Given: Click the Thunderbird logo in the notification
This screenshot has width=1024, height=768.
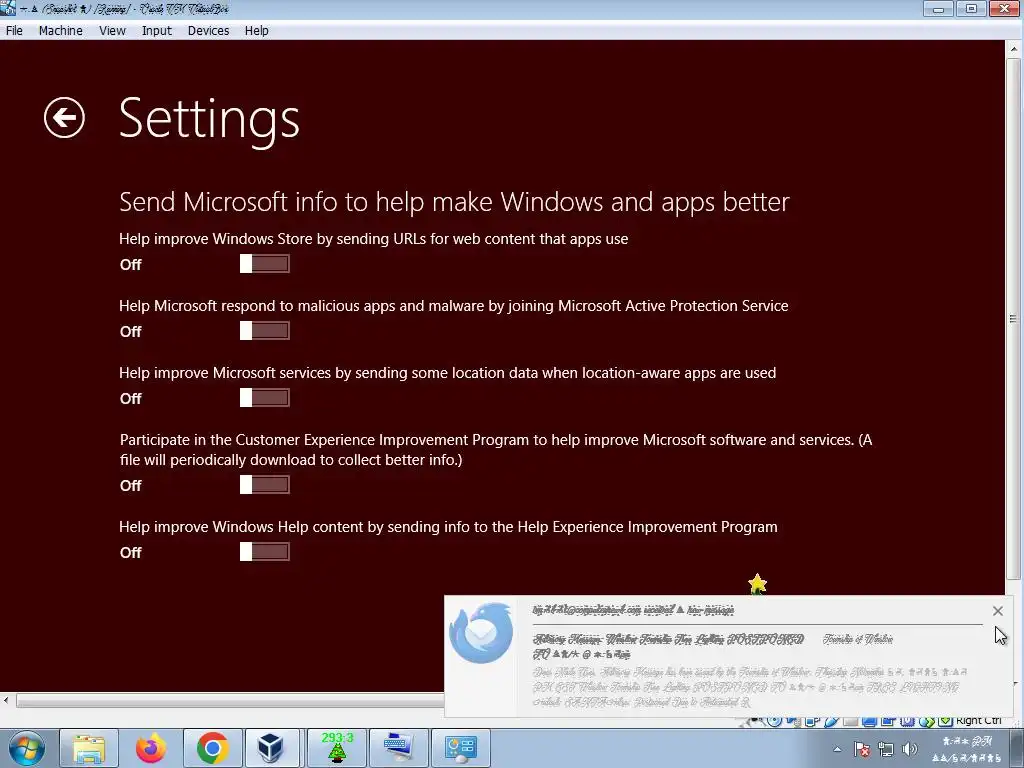Looking at the screenshot, I should (x=481, y=633).
